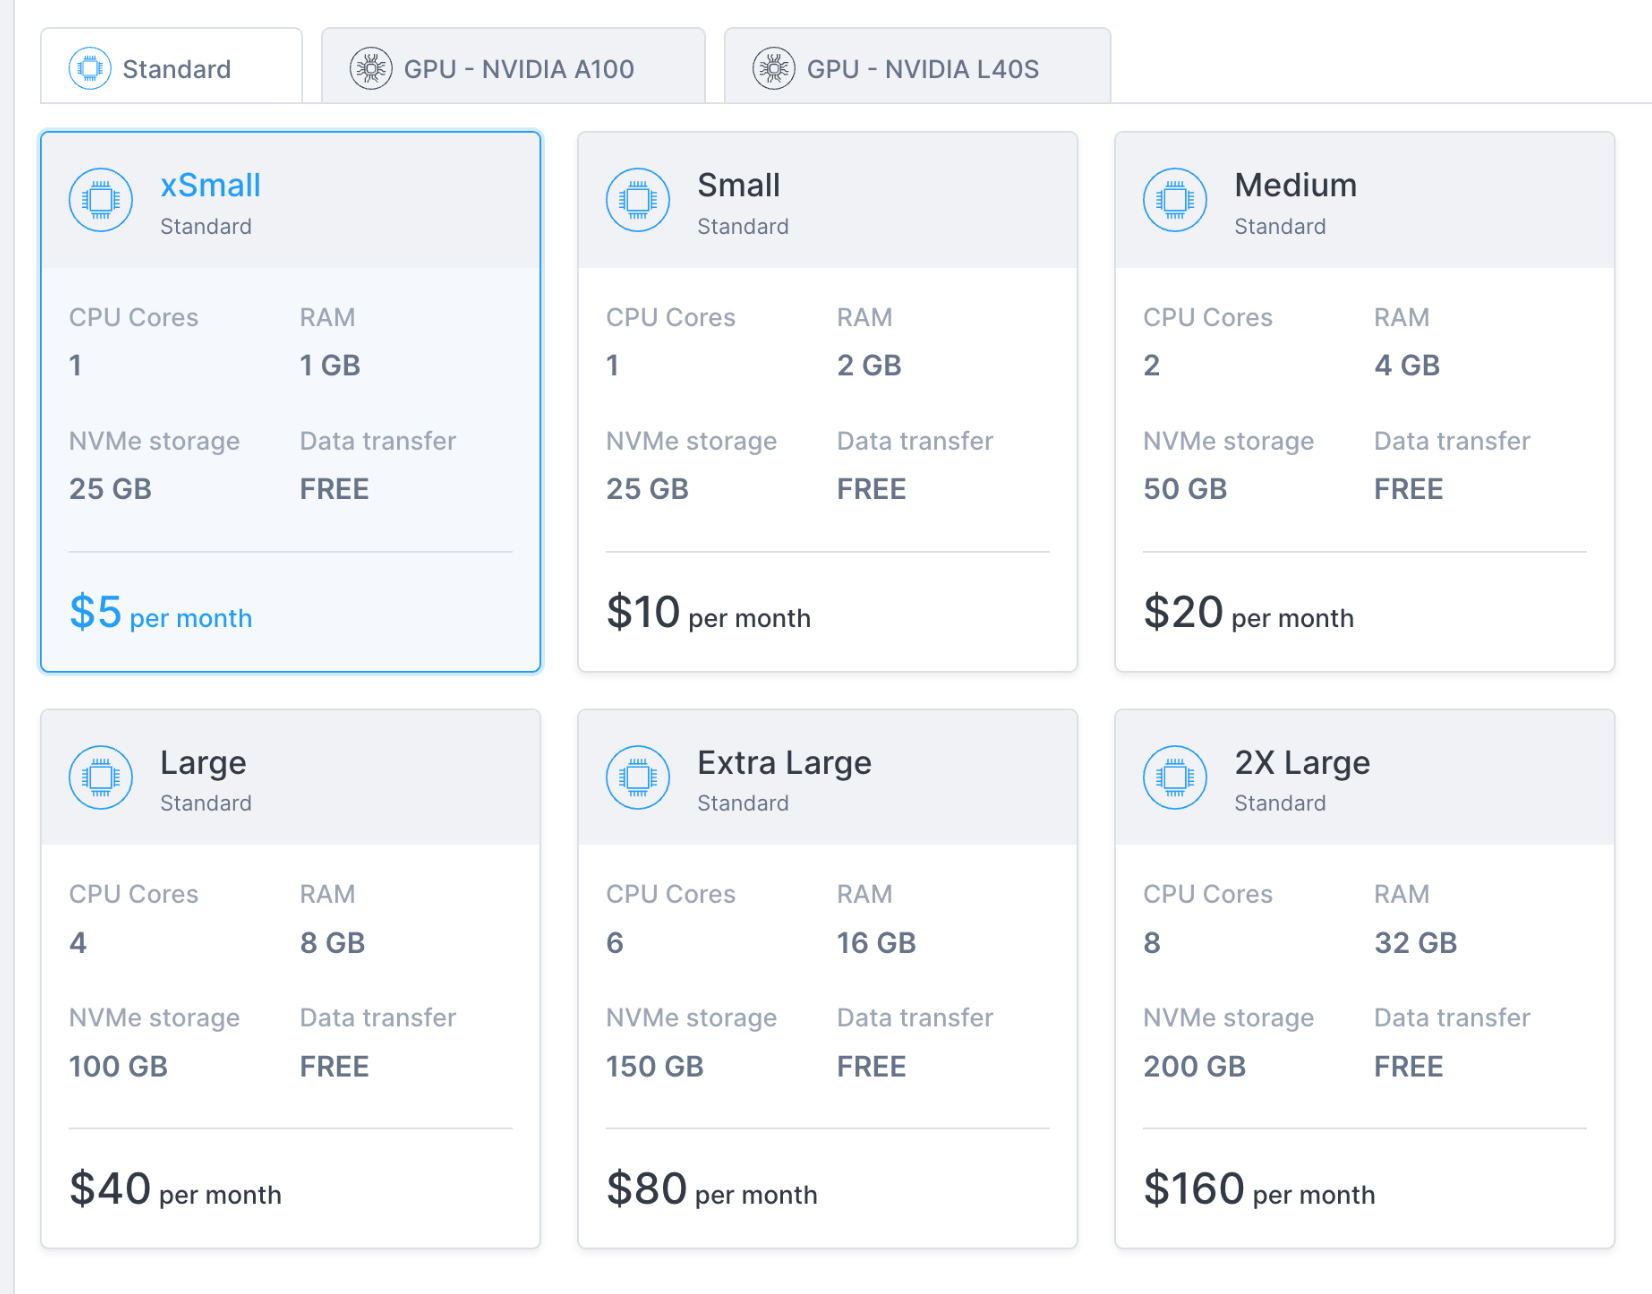This screenshot has height=1294, width=1652.
Task: Click the $10 per month price
Action: click(x=708, y=613)
